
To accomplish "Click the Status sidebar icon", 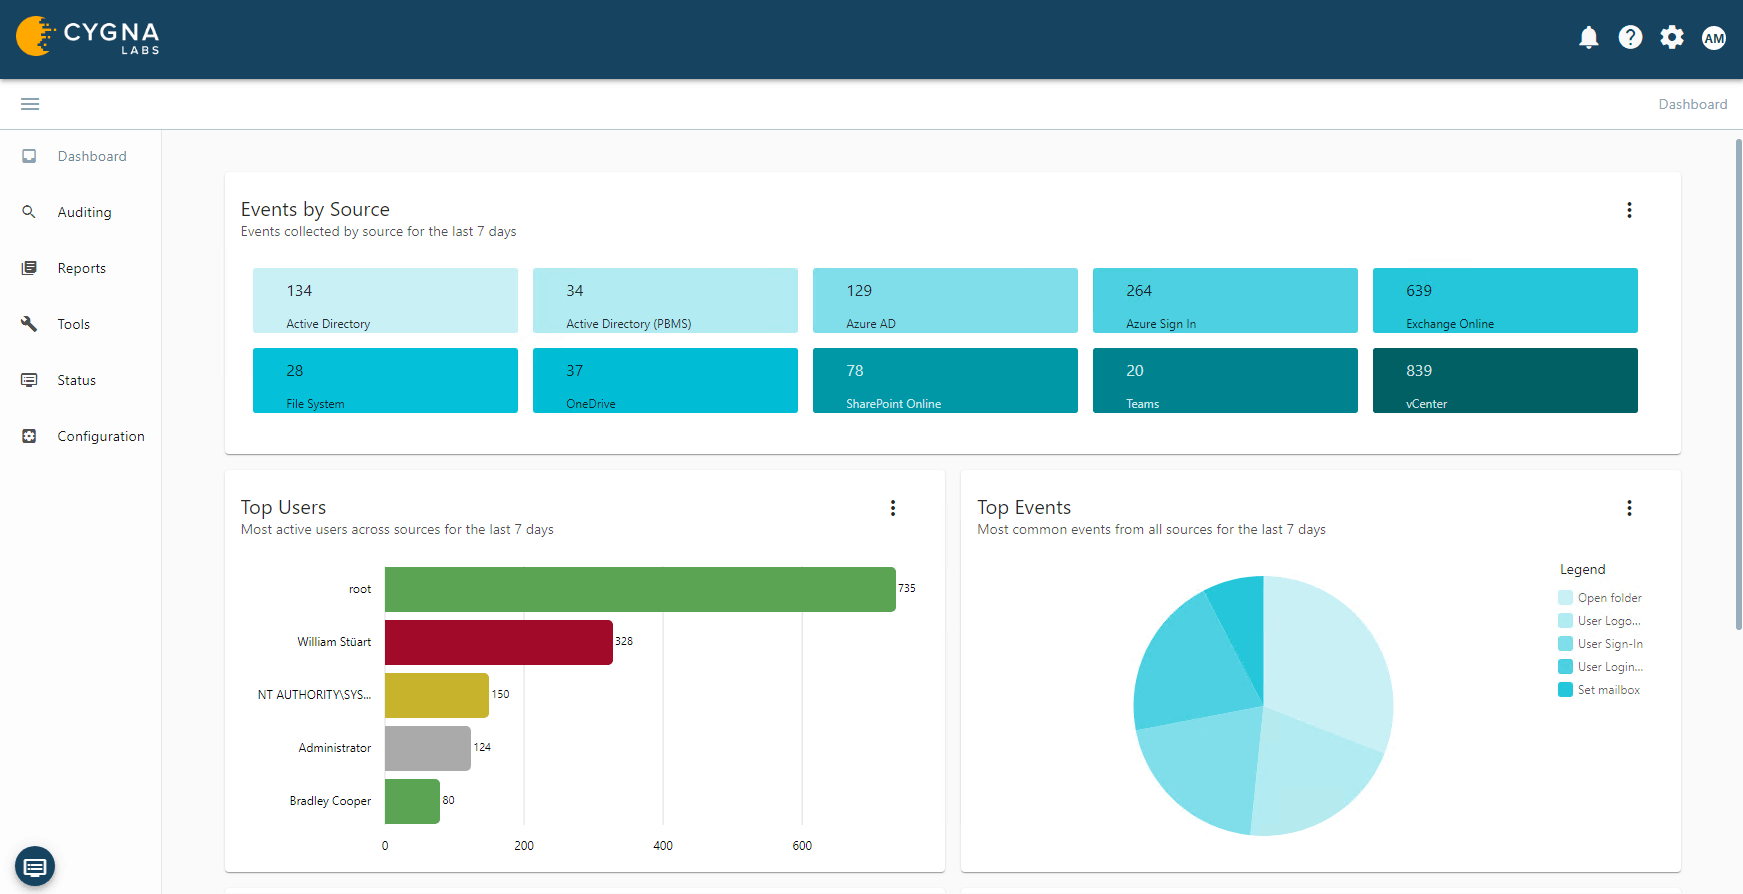I will coord(29,380).
